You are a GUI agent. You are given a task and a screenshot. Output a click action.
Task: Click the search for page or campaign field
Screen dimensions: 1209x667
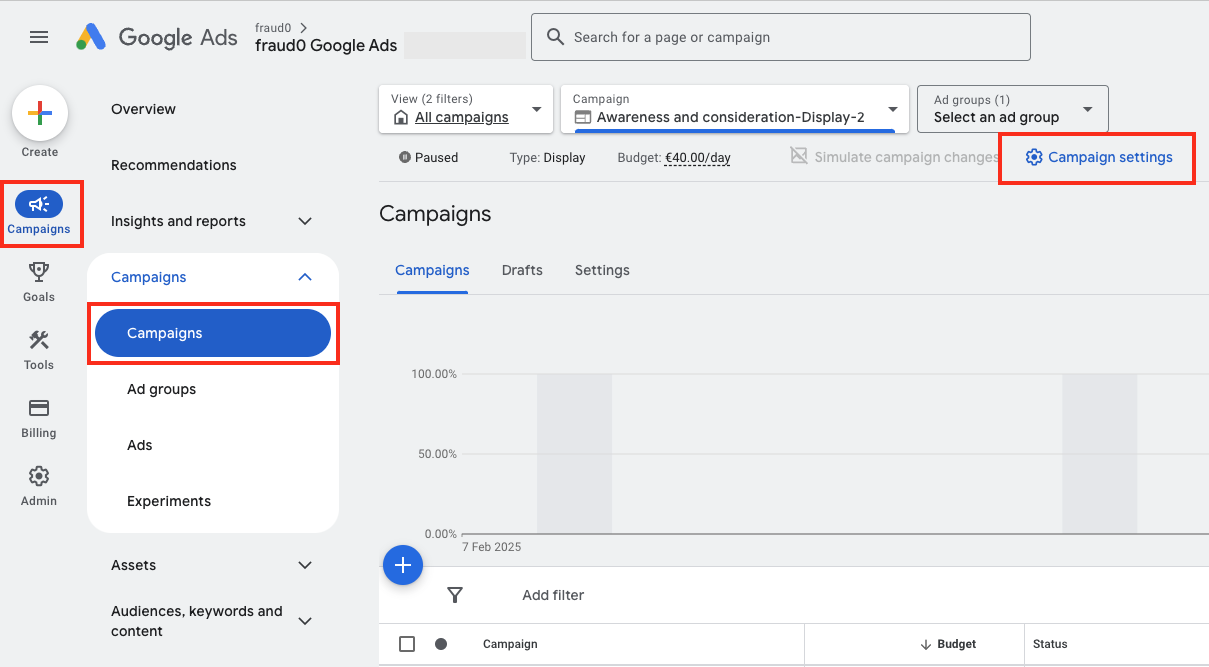780,37
